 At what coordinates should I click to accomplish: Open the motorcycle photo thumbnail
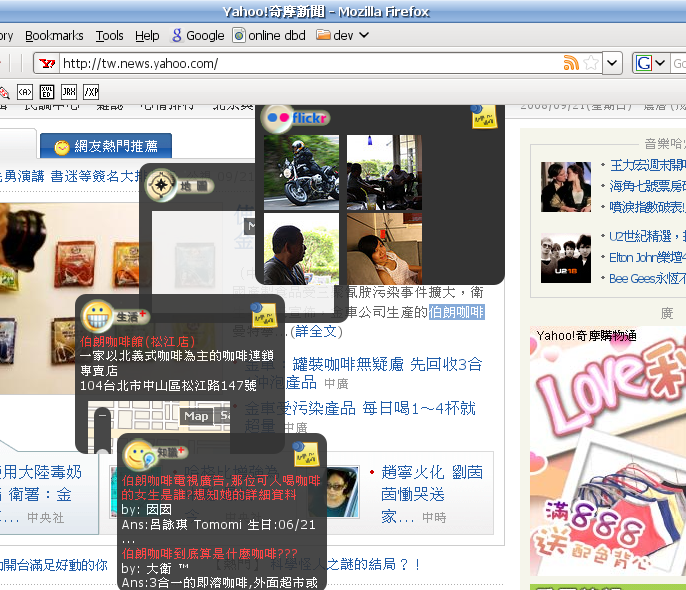301,171
